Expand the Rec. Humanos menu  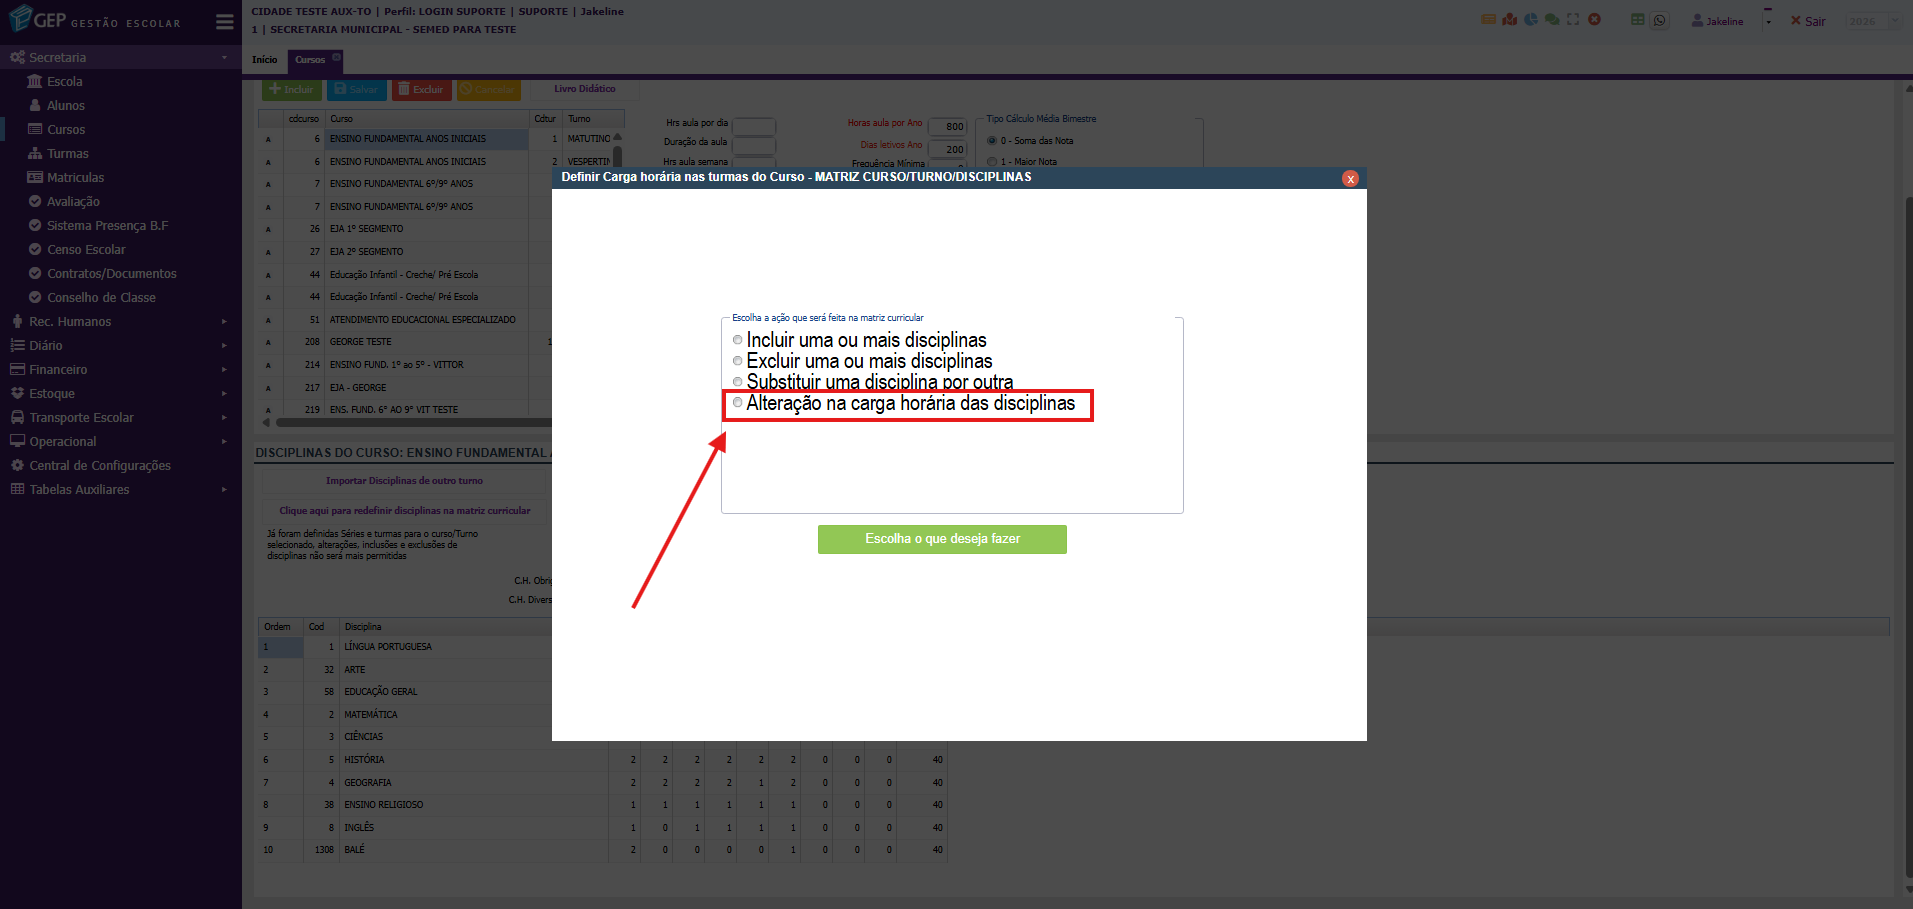(70, 322)
